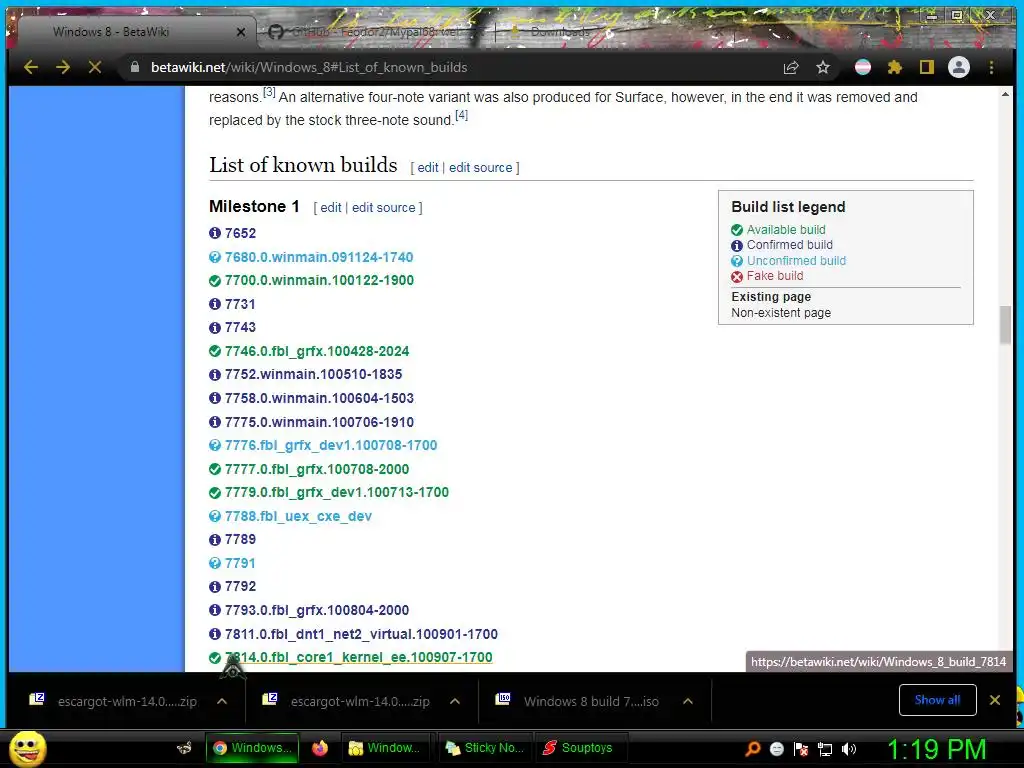Go forward in browser history
This screenshot has width=1024, height=768.
click(x=63, y=67)
